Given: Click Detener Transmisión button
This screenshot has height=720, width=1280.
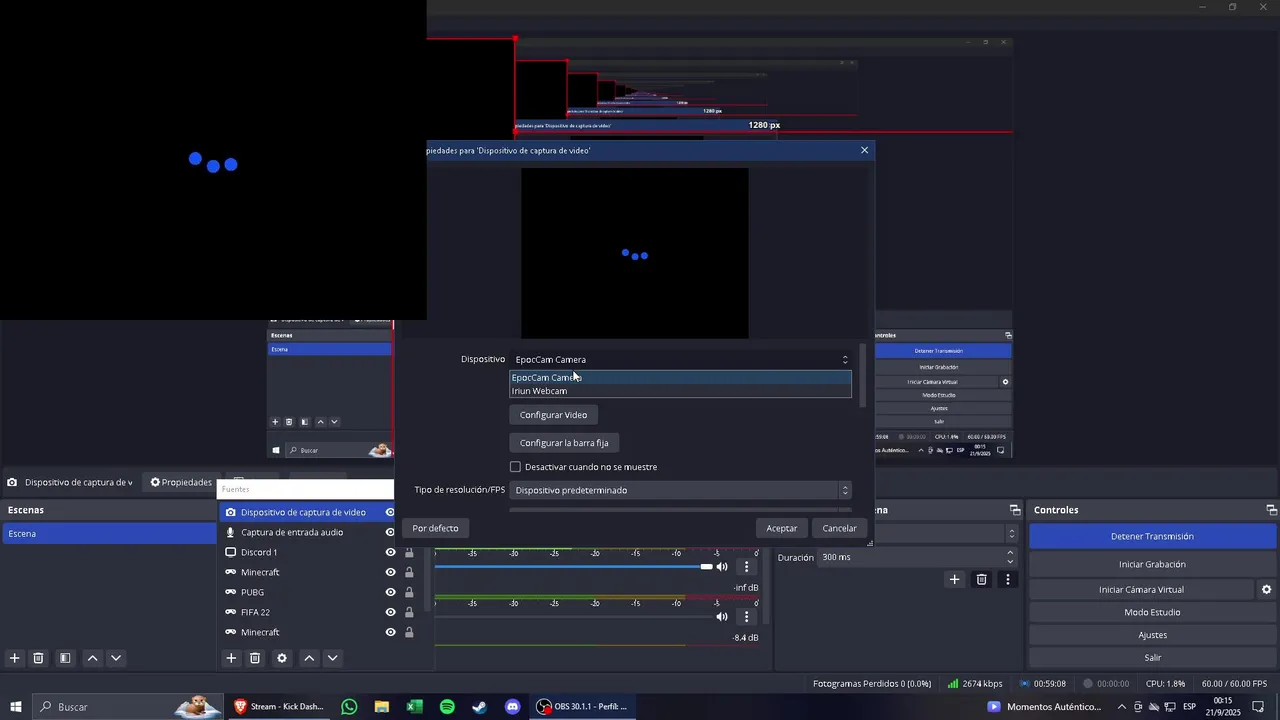Looking at the screenshot, I should (x=1152, y=536).
